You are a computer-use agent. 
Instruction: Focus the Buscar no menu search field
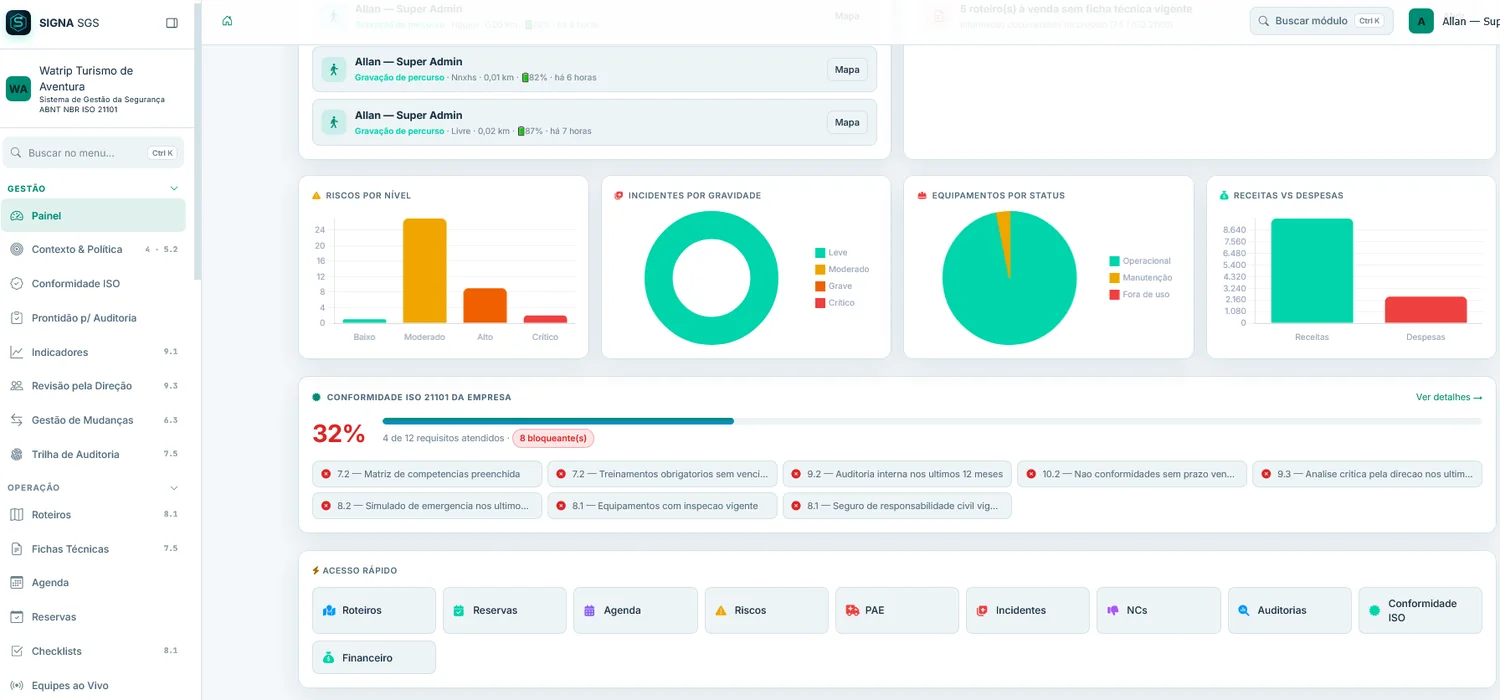pos(93,153)
